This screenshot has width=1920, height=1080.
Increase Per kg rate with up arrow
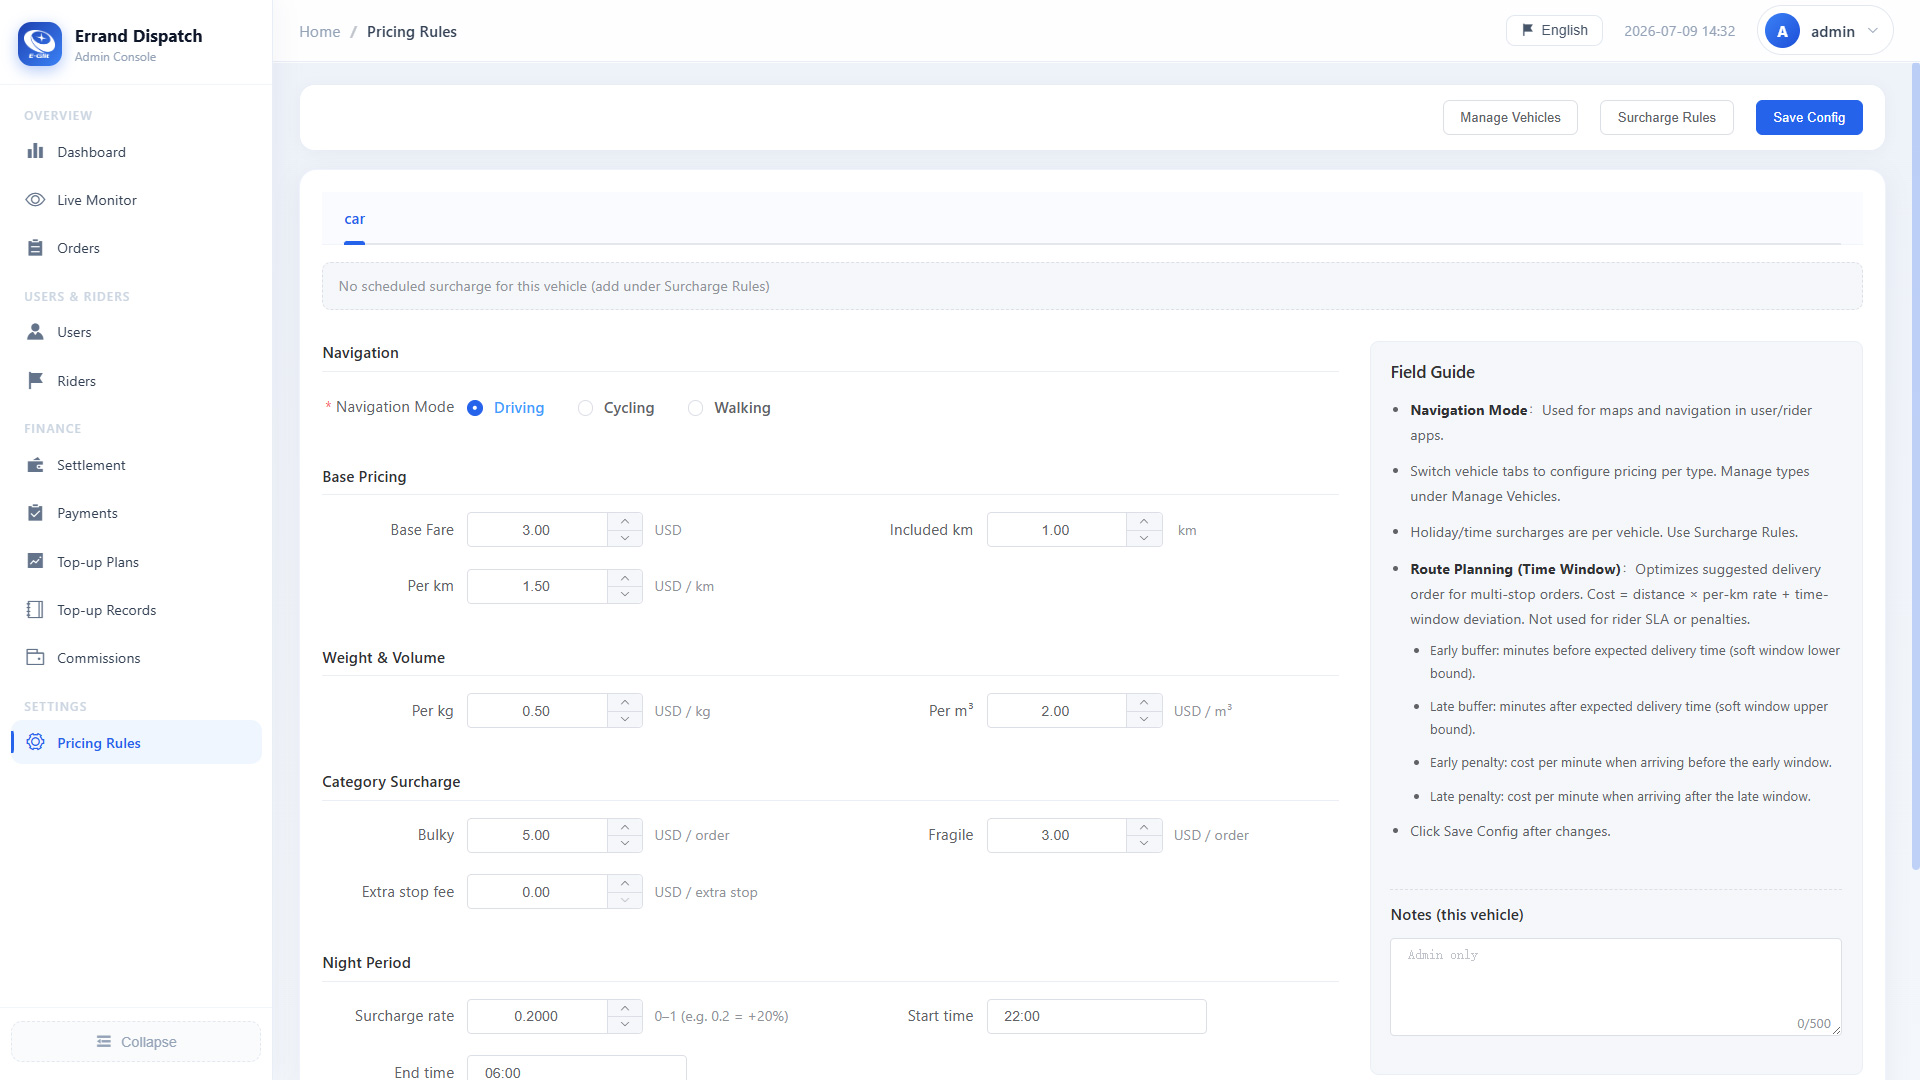tap(625, 703)
